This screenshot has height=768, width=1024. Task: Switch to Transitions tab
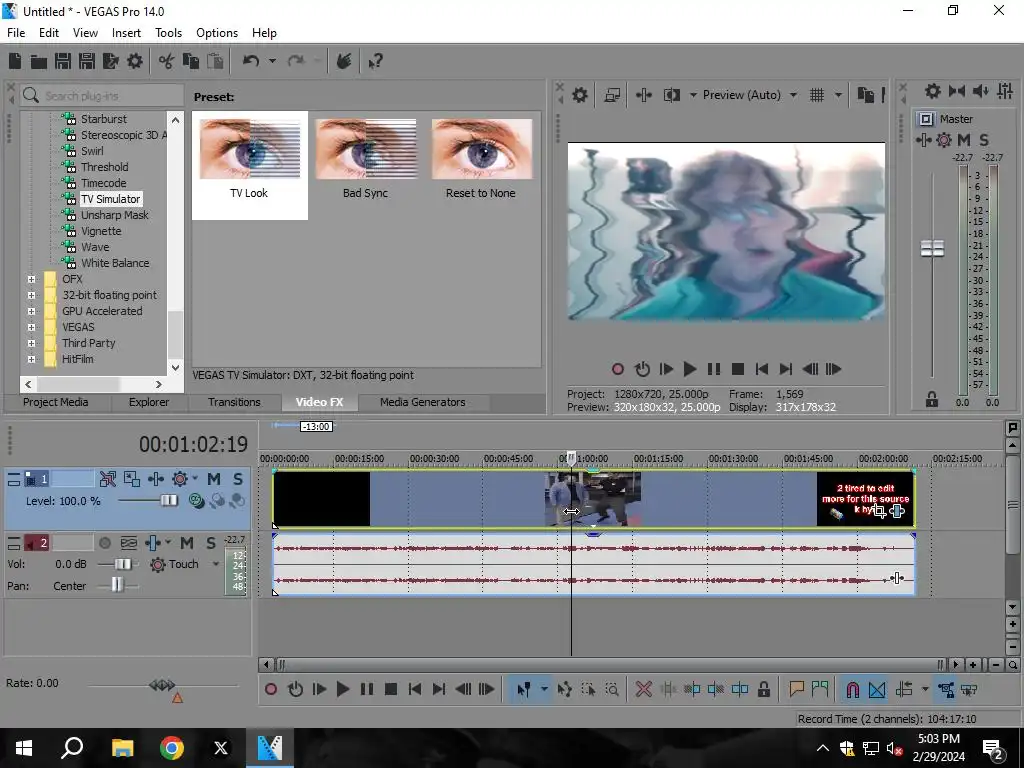point(234,402)
